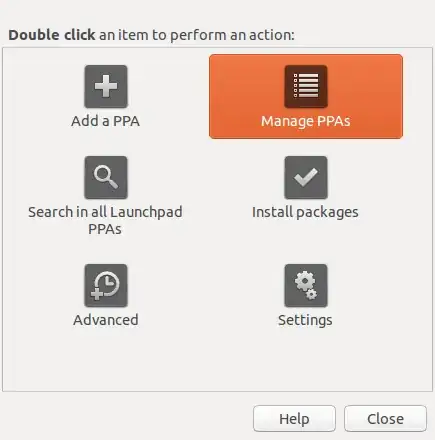Image resolution: width=435 pixels, height=440 pixels.
Task: Click the Install packages checkmark icon
Action: point(306,177)
